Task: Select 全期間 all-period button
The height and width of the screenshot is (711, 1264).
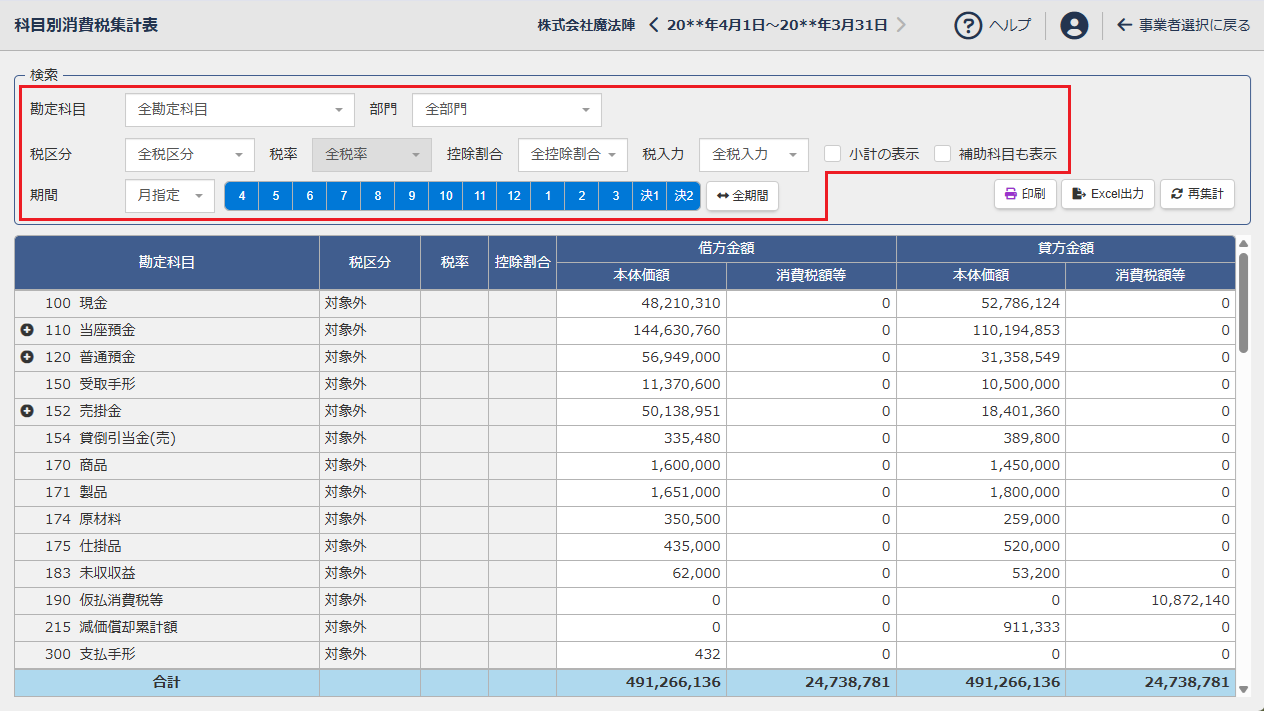Action: click(742, 196)
